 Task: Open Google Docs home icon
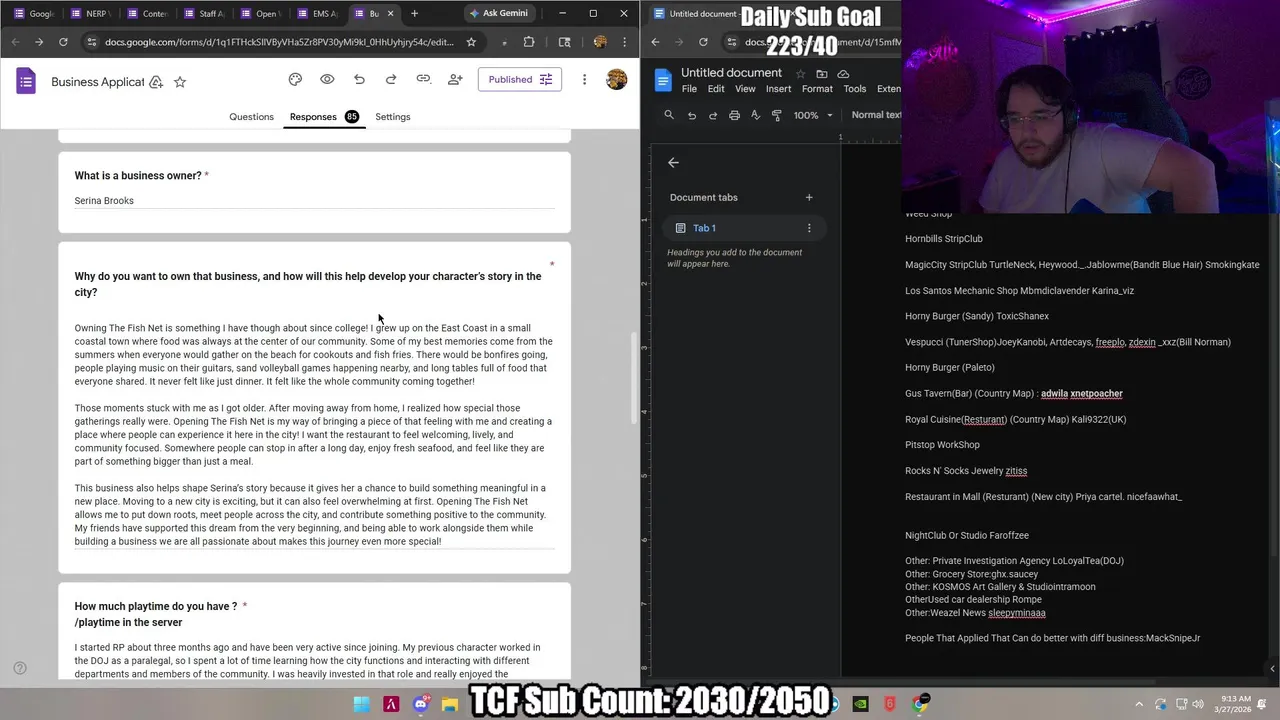click(x=663, y=81)
